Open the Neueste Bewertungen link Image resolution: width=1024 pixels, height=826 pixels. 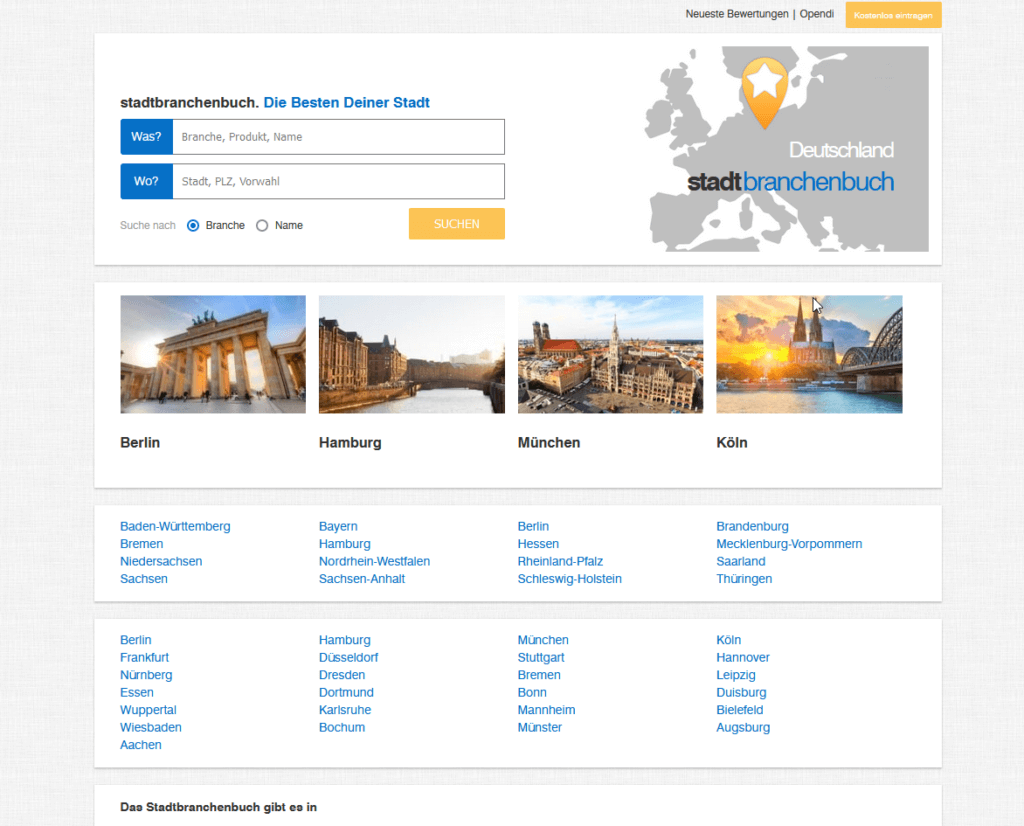tap(737, 14)
